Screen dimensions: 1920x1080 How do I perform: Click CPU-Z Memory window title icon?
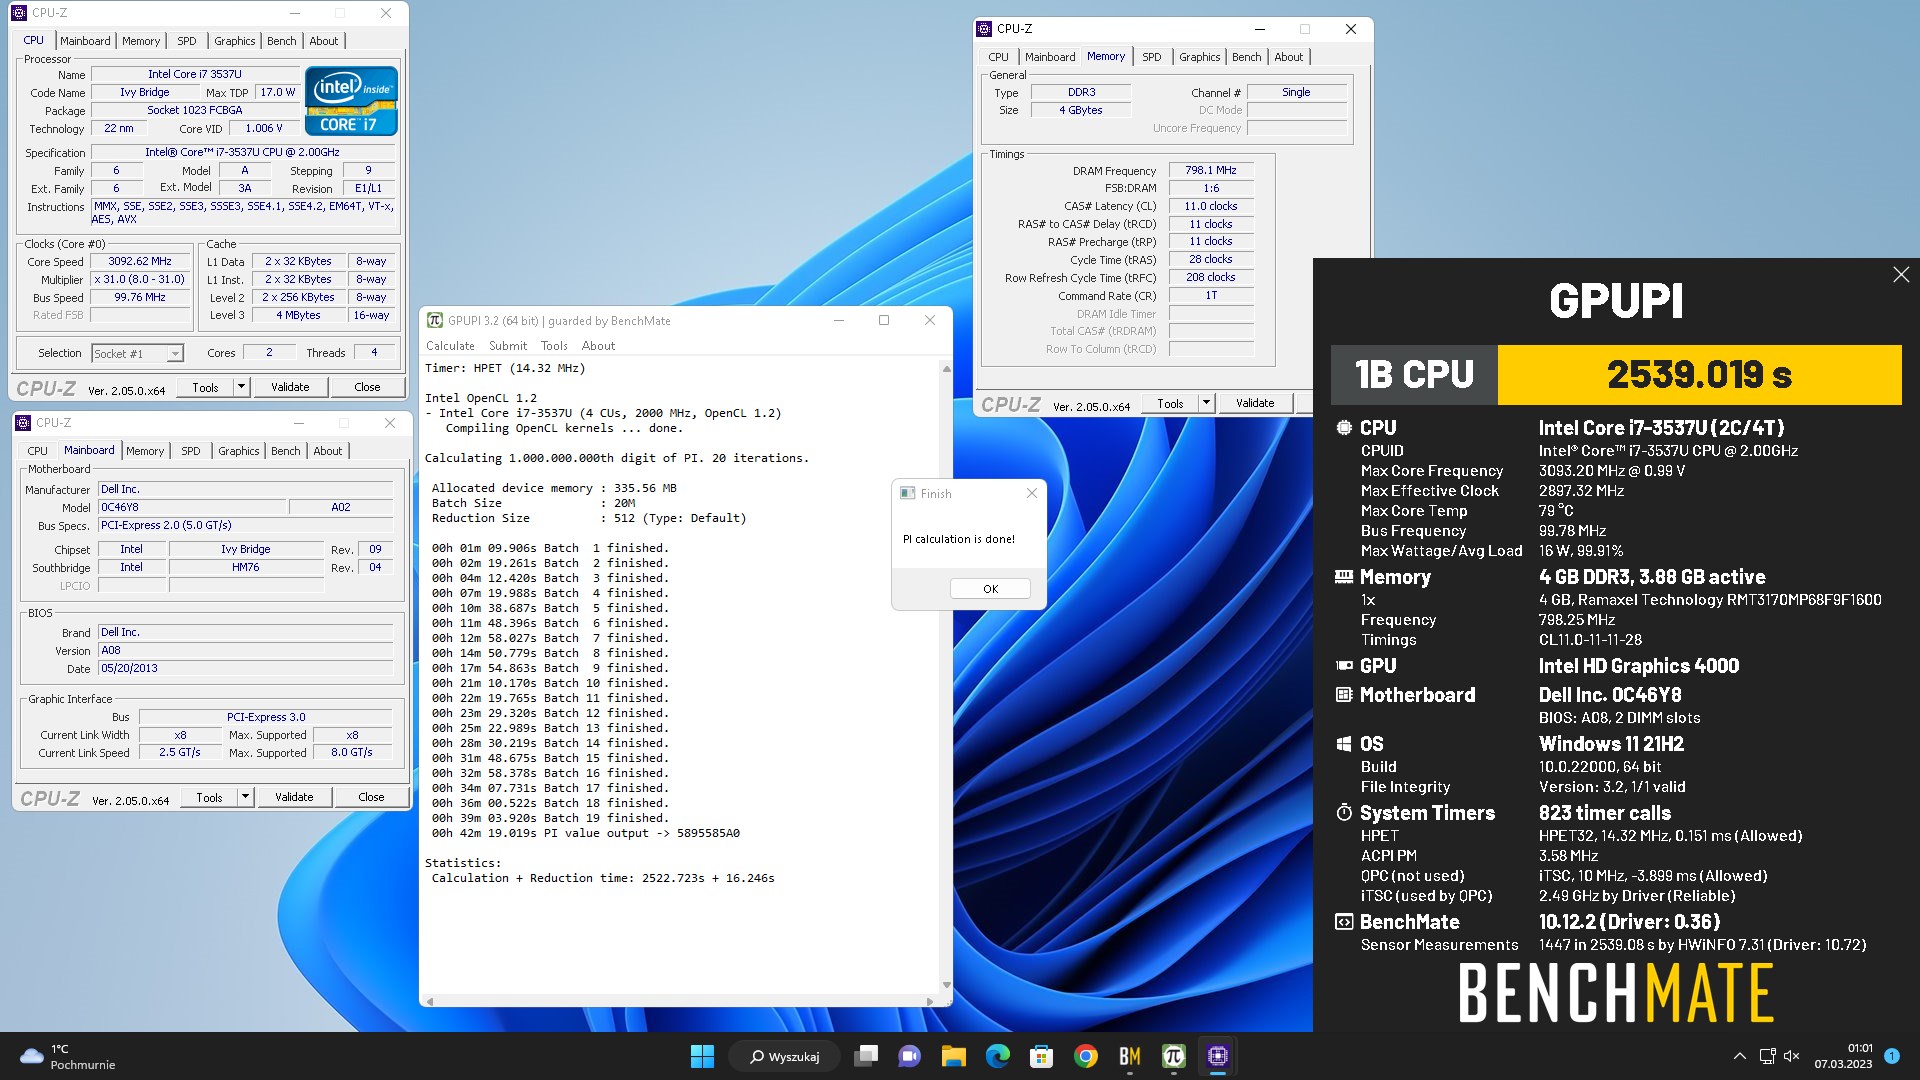984,29
